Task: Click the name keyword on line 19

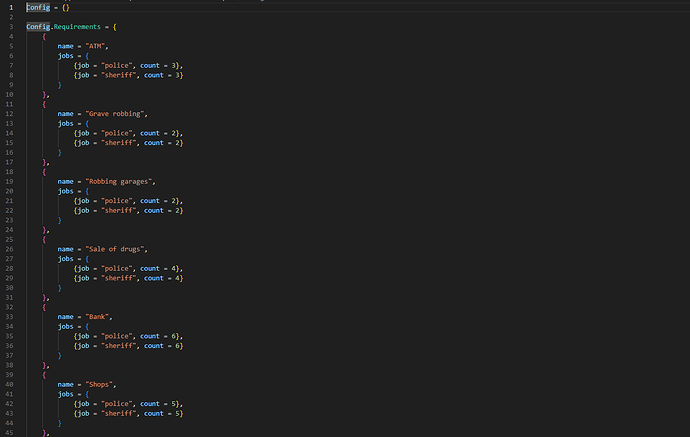Action: point(66,182)
